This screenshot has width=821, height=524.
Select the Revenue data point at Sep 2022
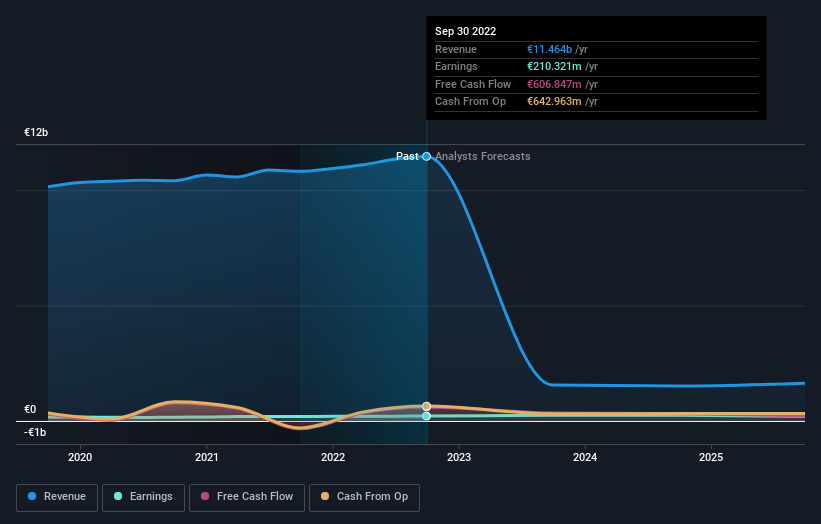click(427, 157)
